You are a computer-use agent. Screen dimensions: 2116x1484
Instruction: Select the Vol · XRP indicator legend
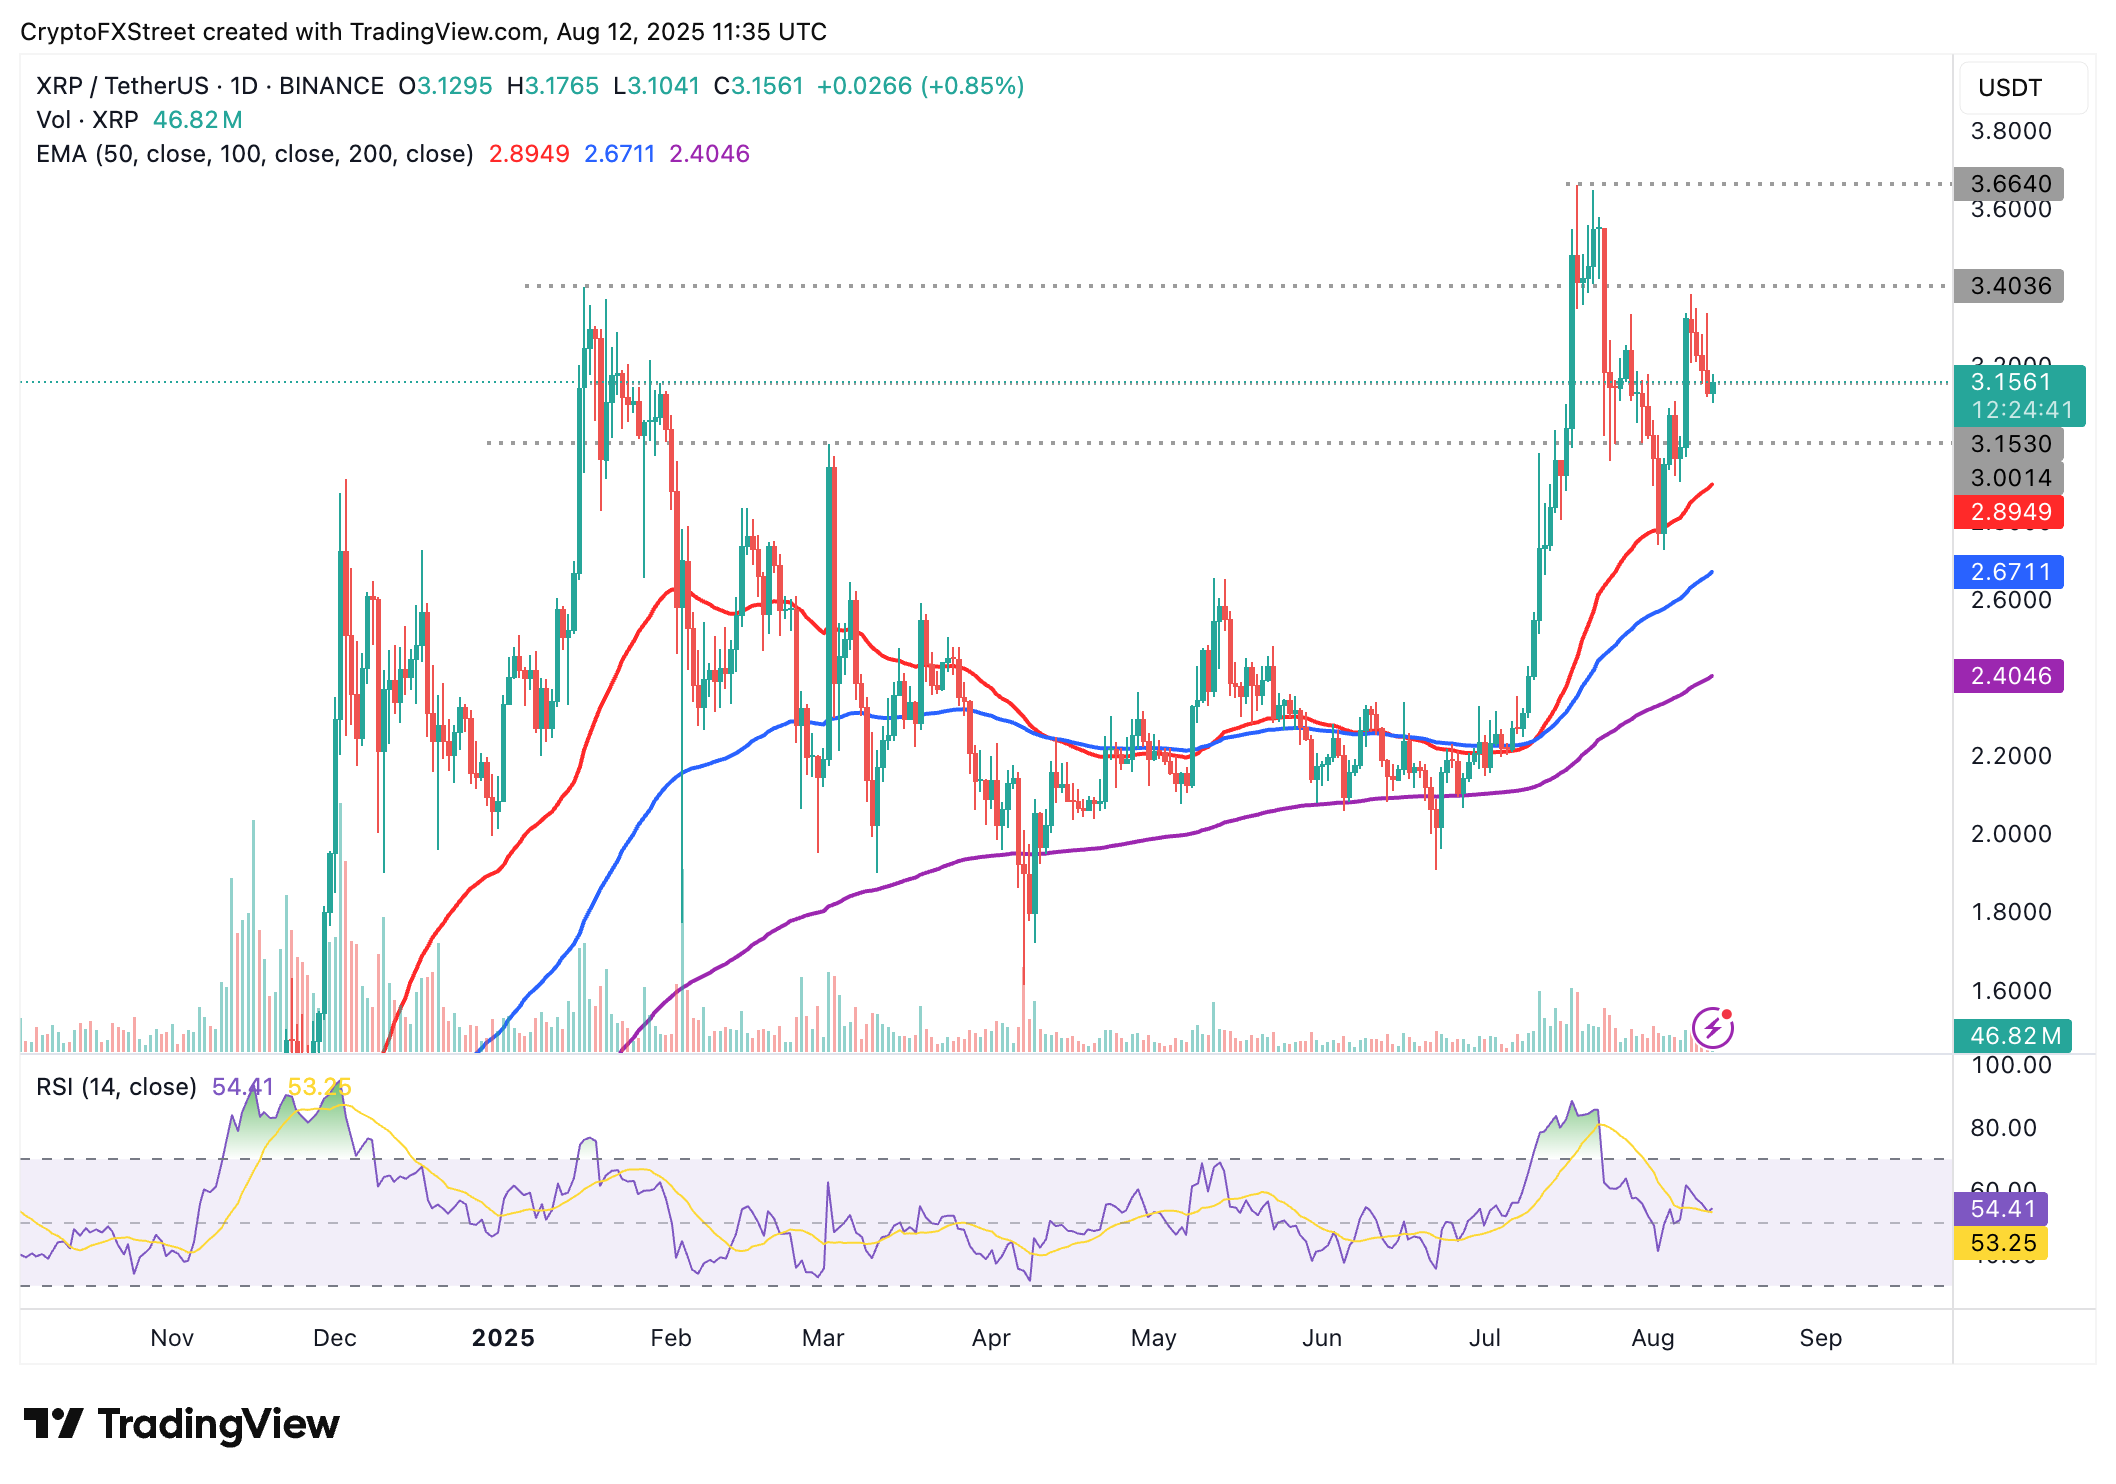[x=88, y=120]
